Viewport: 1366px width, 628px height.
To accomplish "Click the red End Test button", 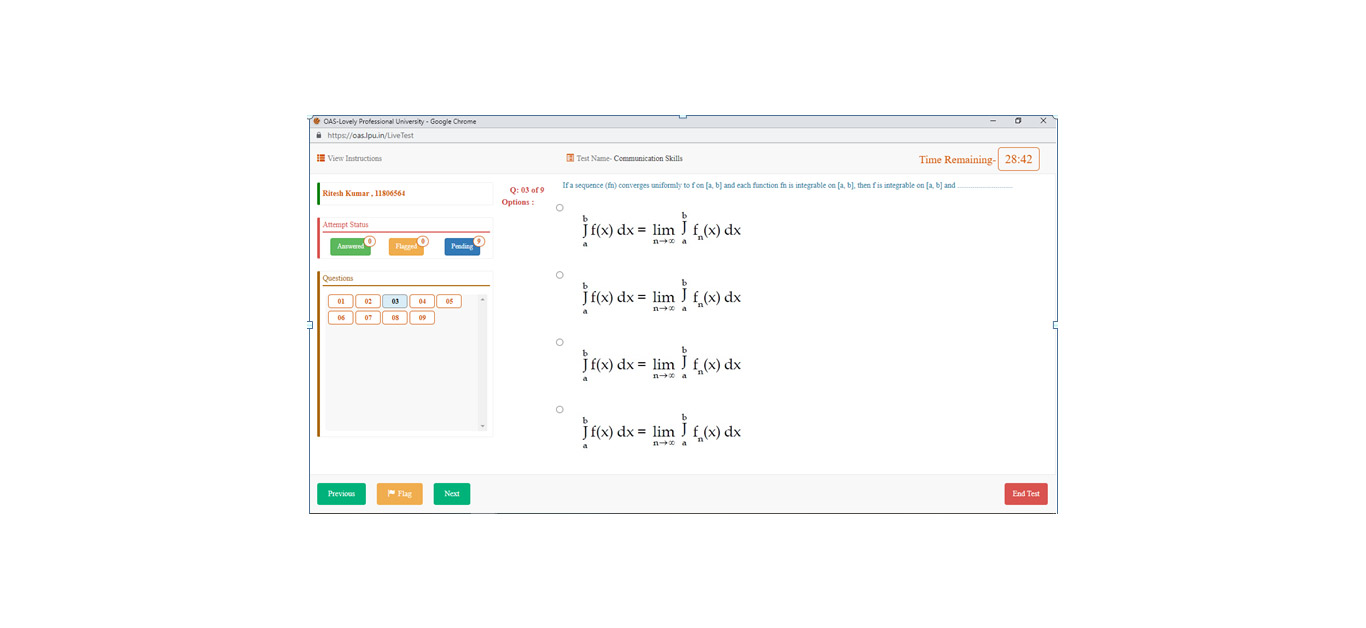I will 1026,494.
